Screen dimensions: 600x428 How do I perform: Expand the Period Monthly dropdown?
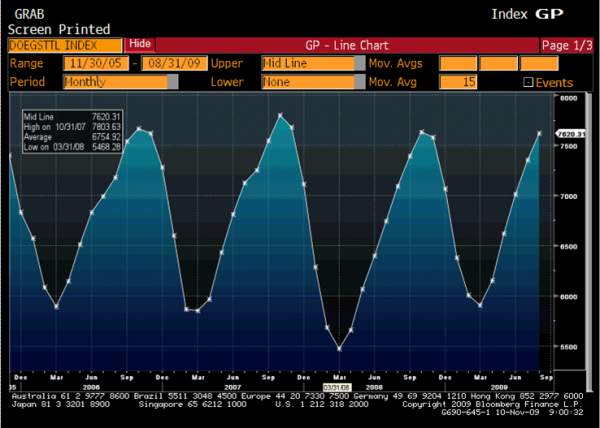[x=120, y=82]
